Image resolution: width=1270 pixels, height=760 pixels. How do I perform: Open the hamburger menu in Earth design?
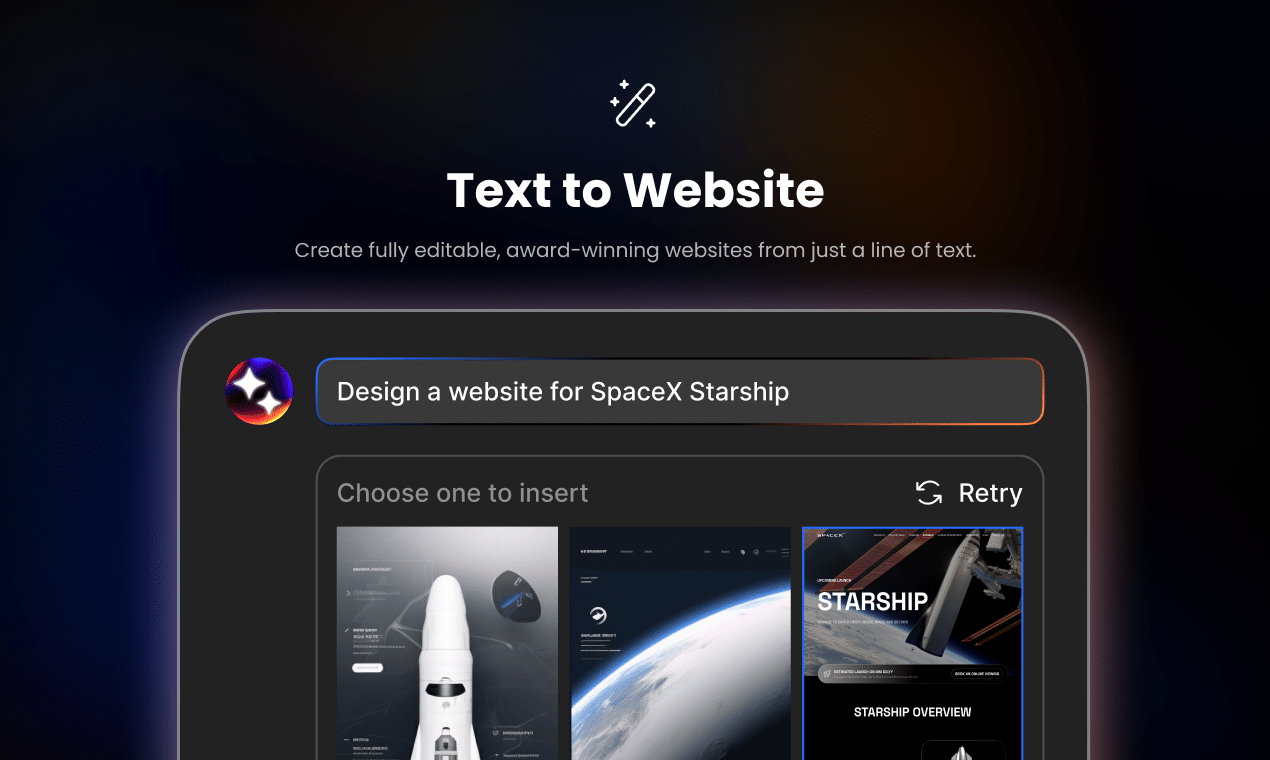click(x=784, y=551)
